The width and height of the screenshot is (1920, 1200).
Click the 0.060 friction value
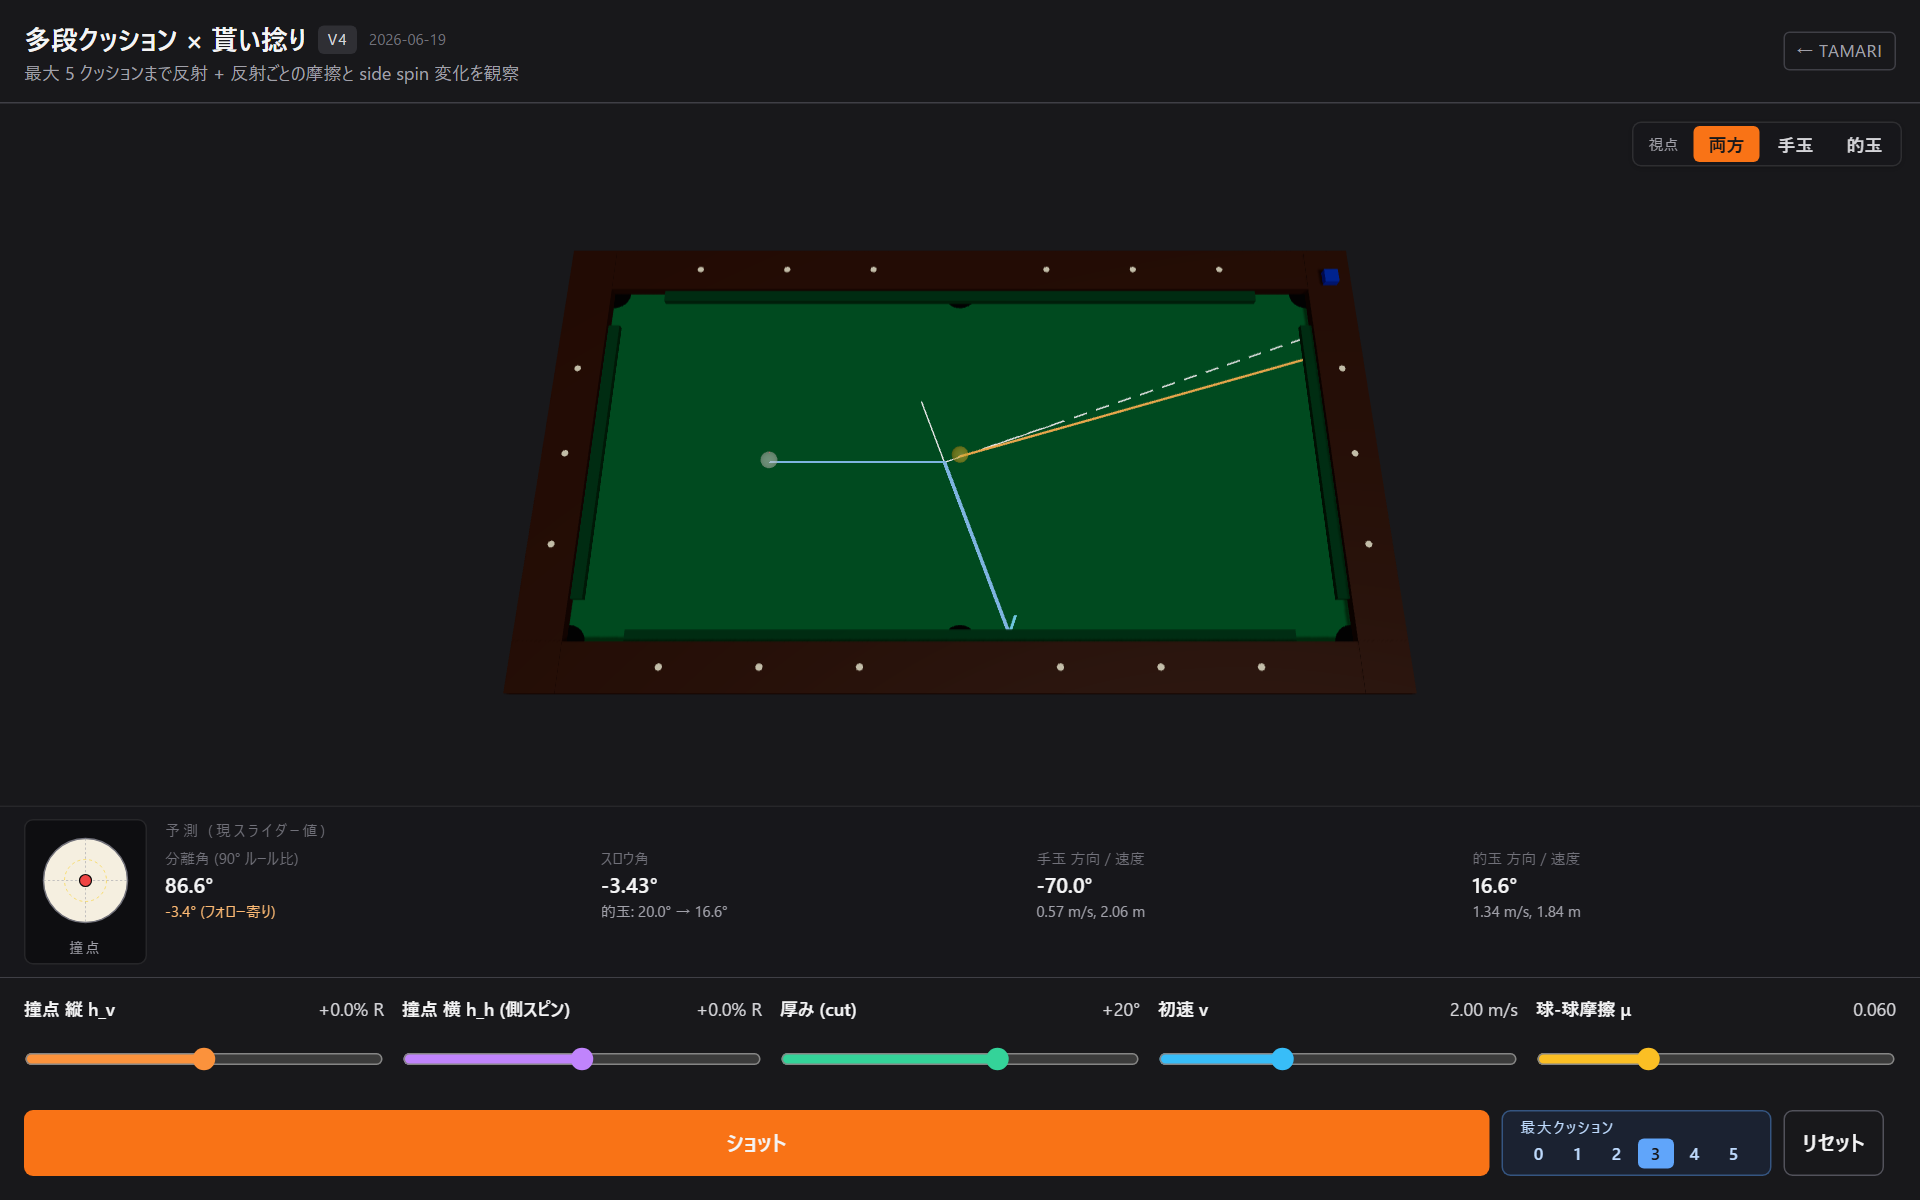click(1874, 1010)
